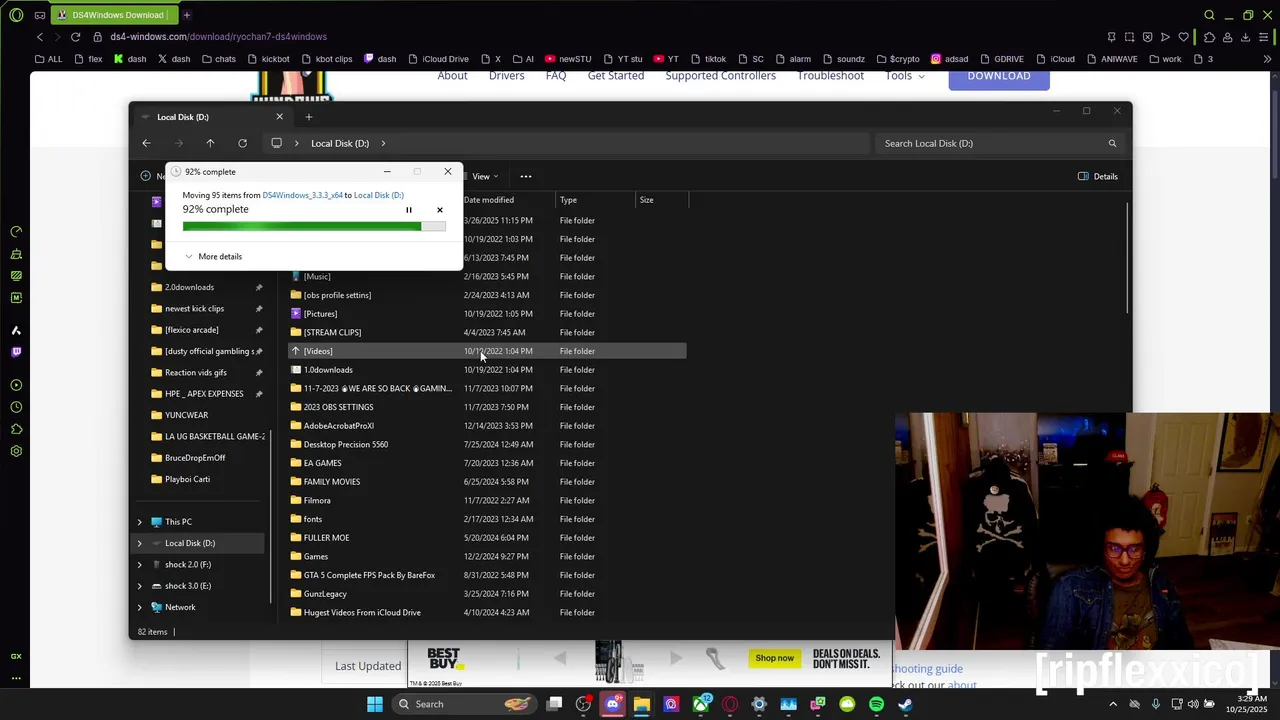Open Steam from the taskbar

click(905, 704)
